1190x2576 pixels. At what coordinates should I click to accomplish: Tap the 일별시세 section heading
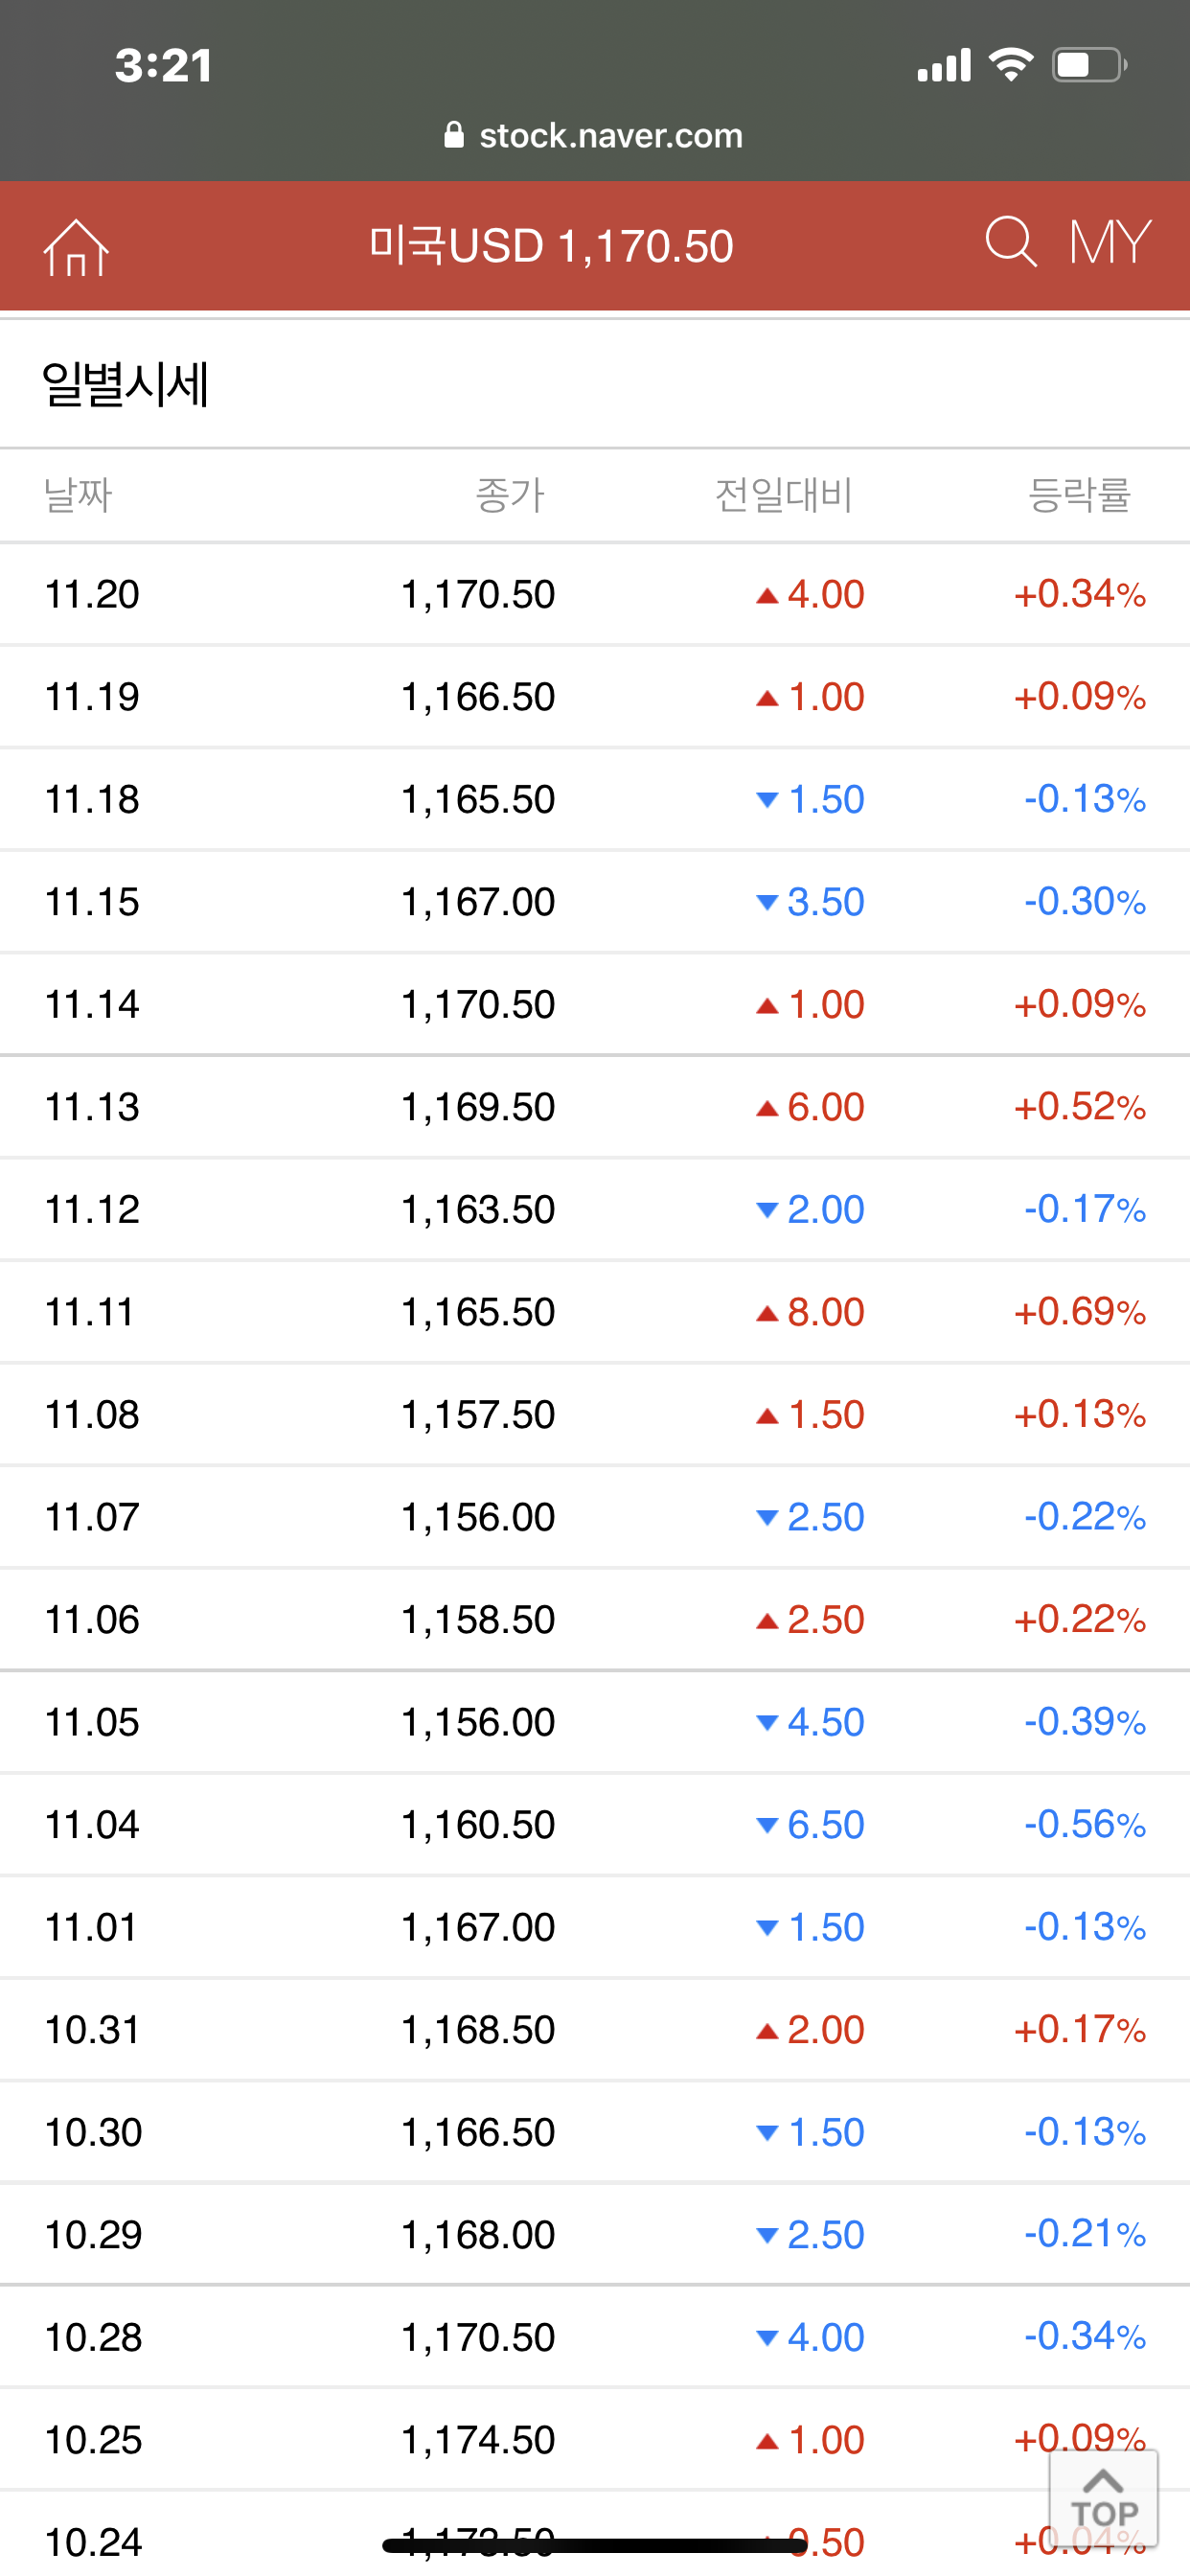(126, 385)
